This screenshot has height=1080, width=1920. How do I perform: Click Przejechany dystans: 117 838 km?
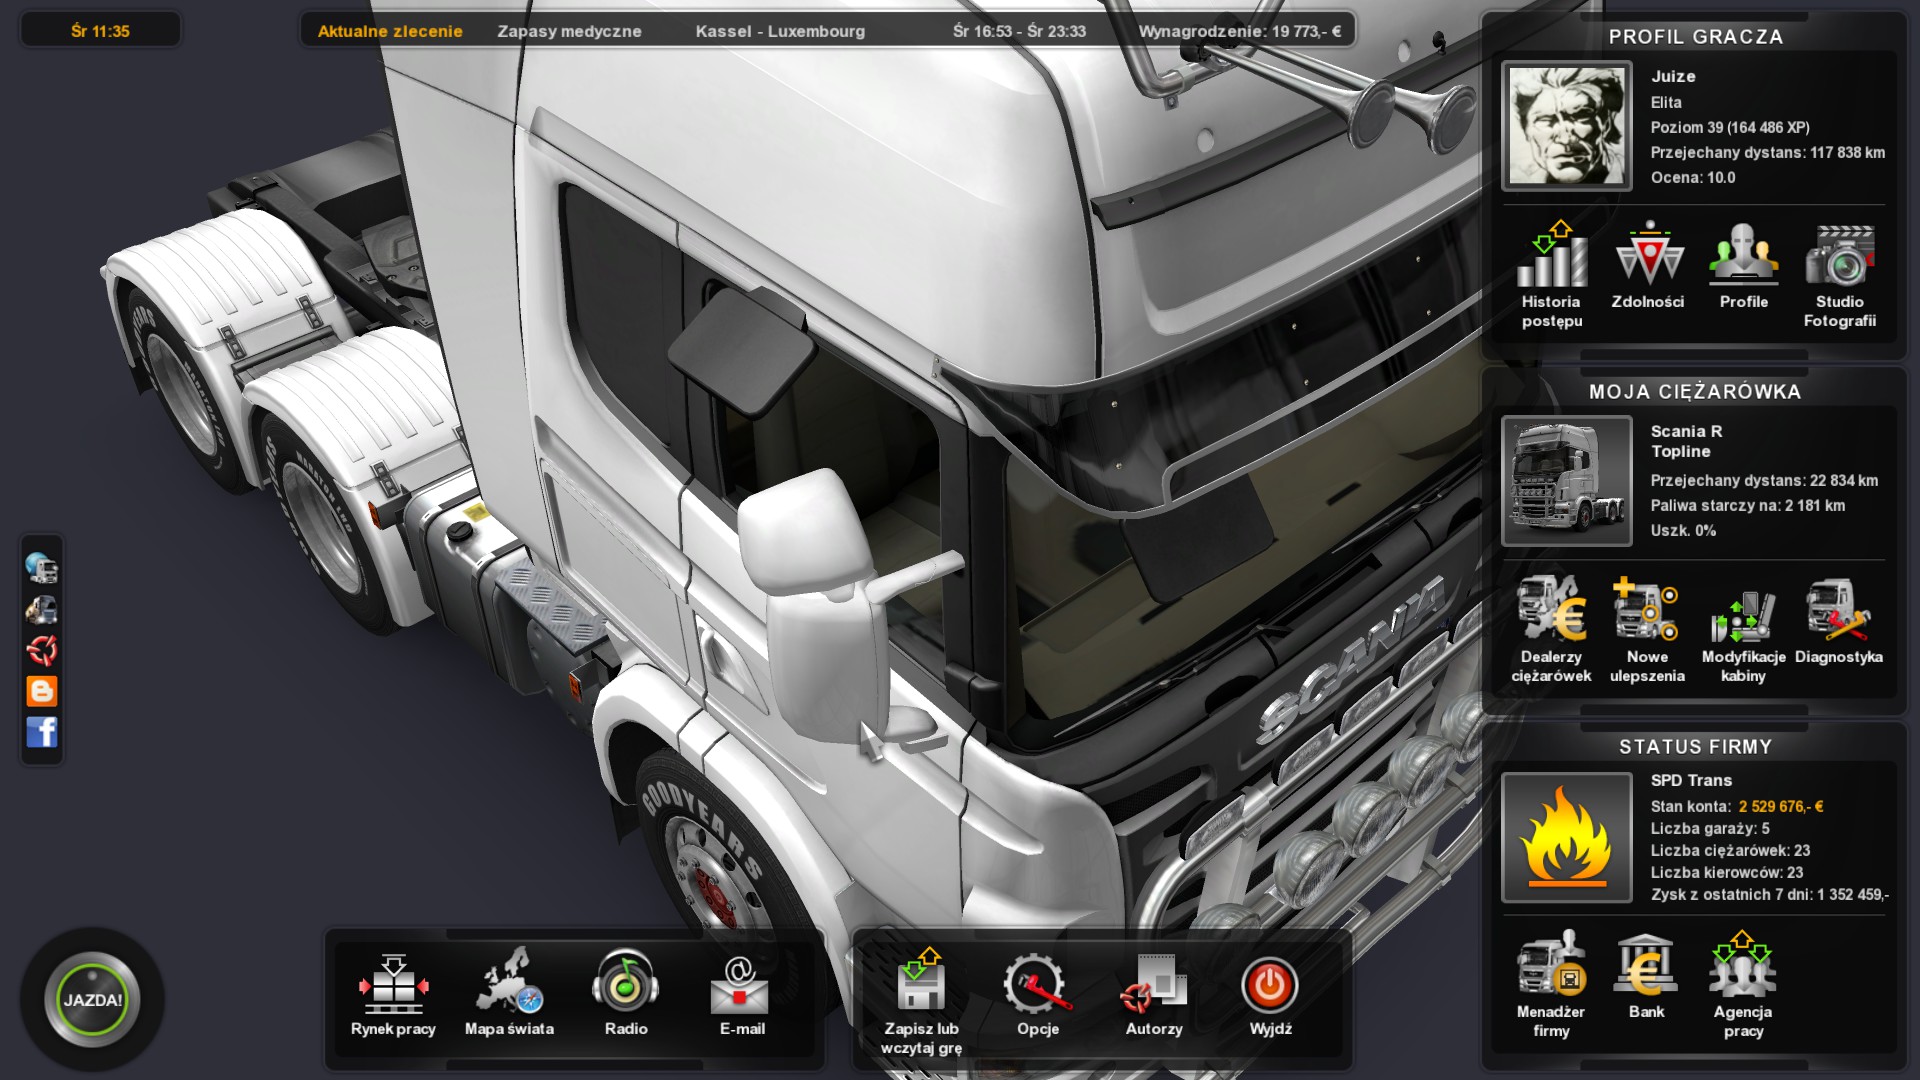click(x=1768, y=152)
